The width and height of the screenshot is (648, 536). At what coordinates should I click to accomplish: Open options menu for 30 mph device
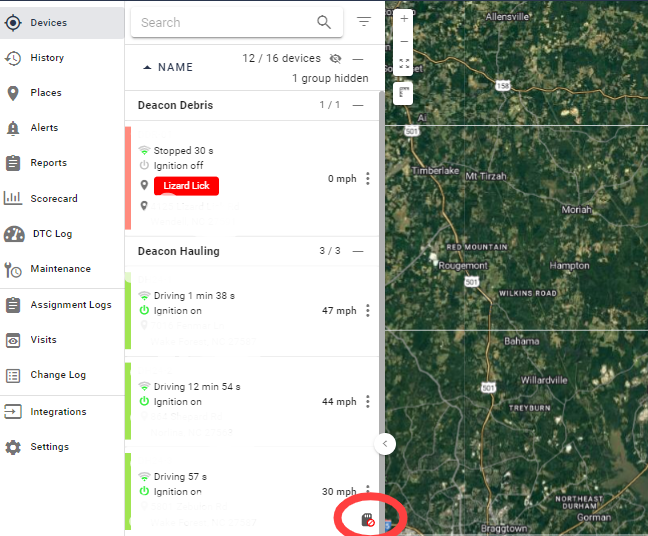pyautogui.click(x=368, y=490)
